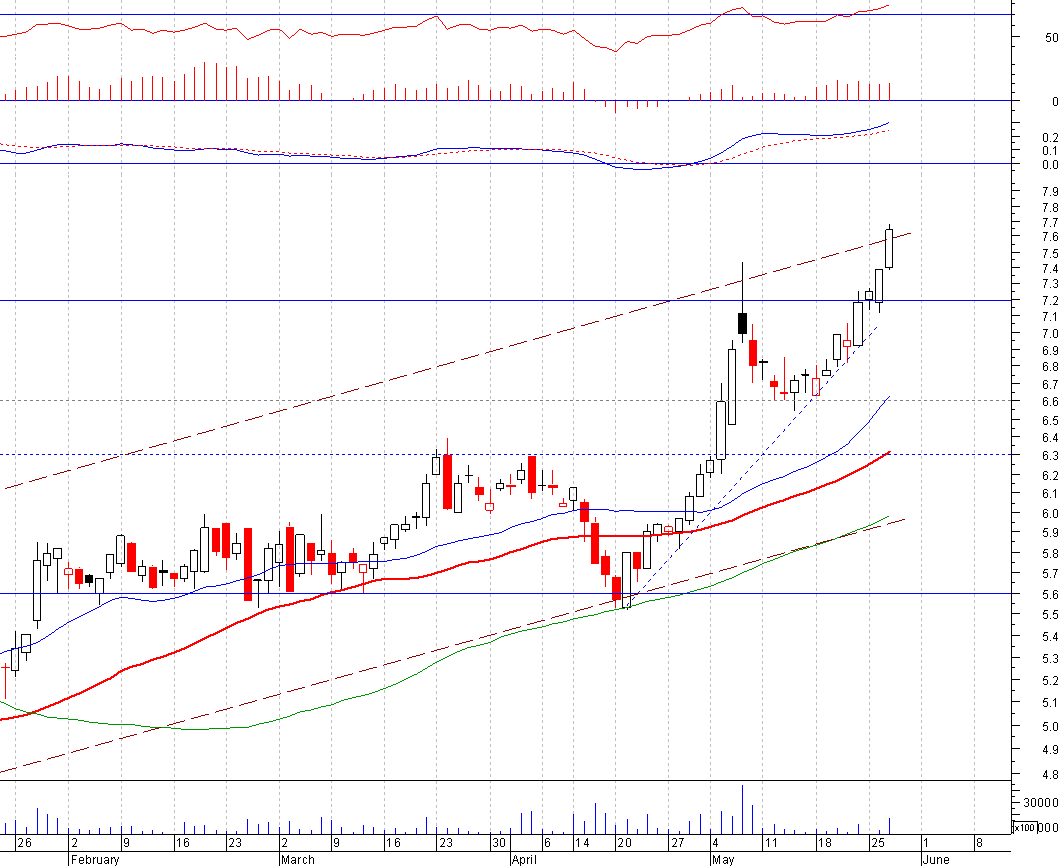Select the 5.4 price axis label

click(x=1050, y=636)
